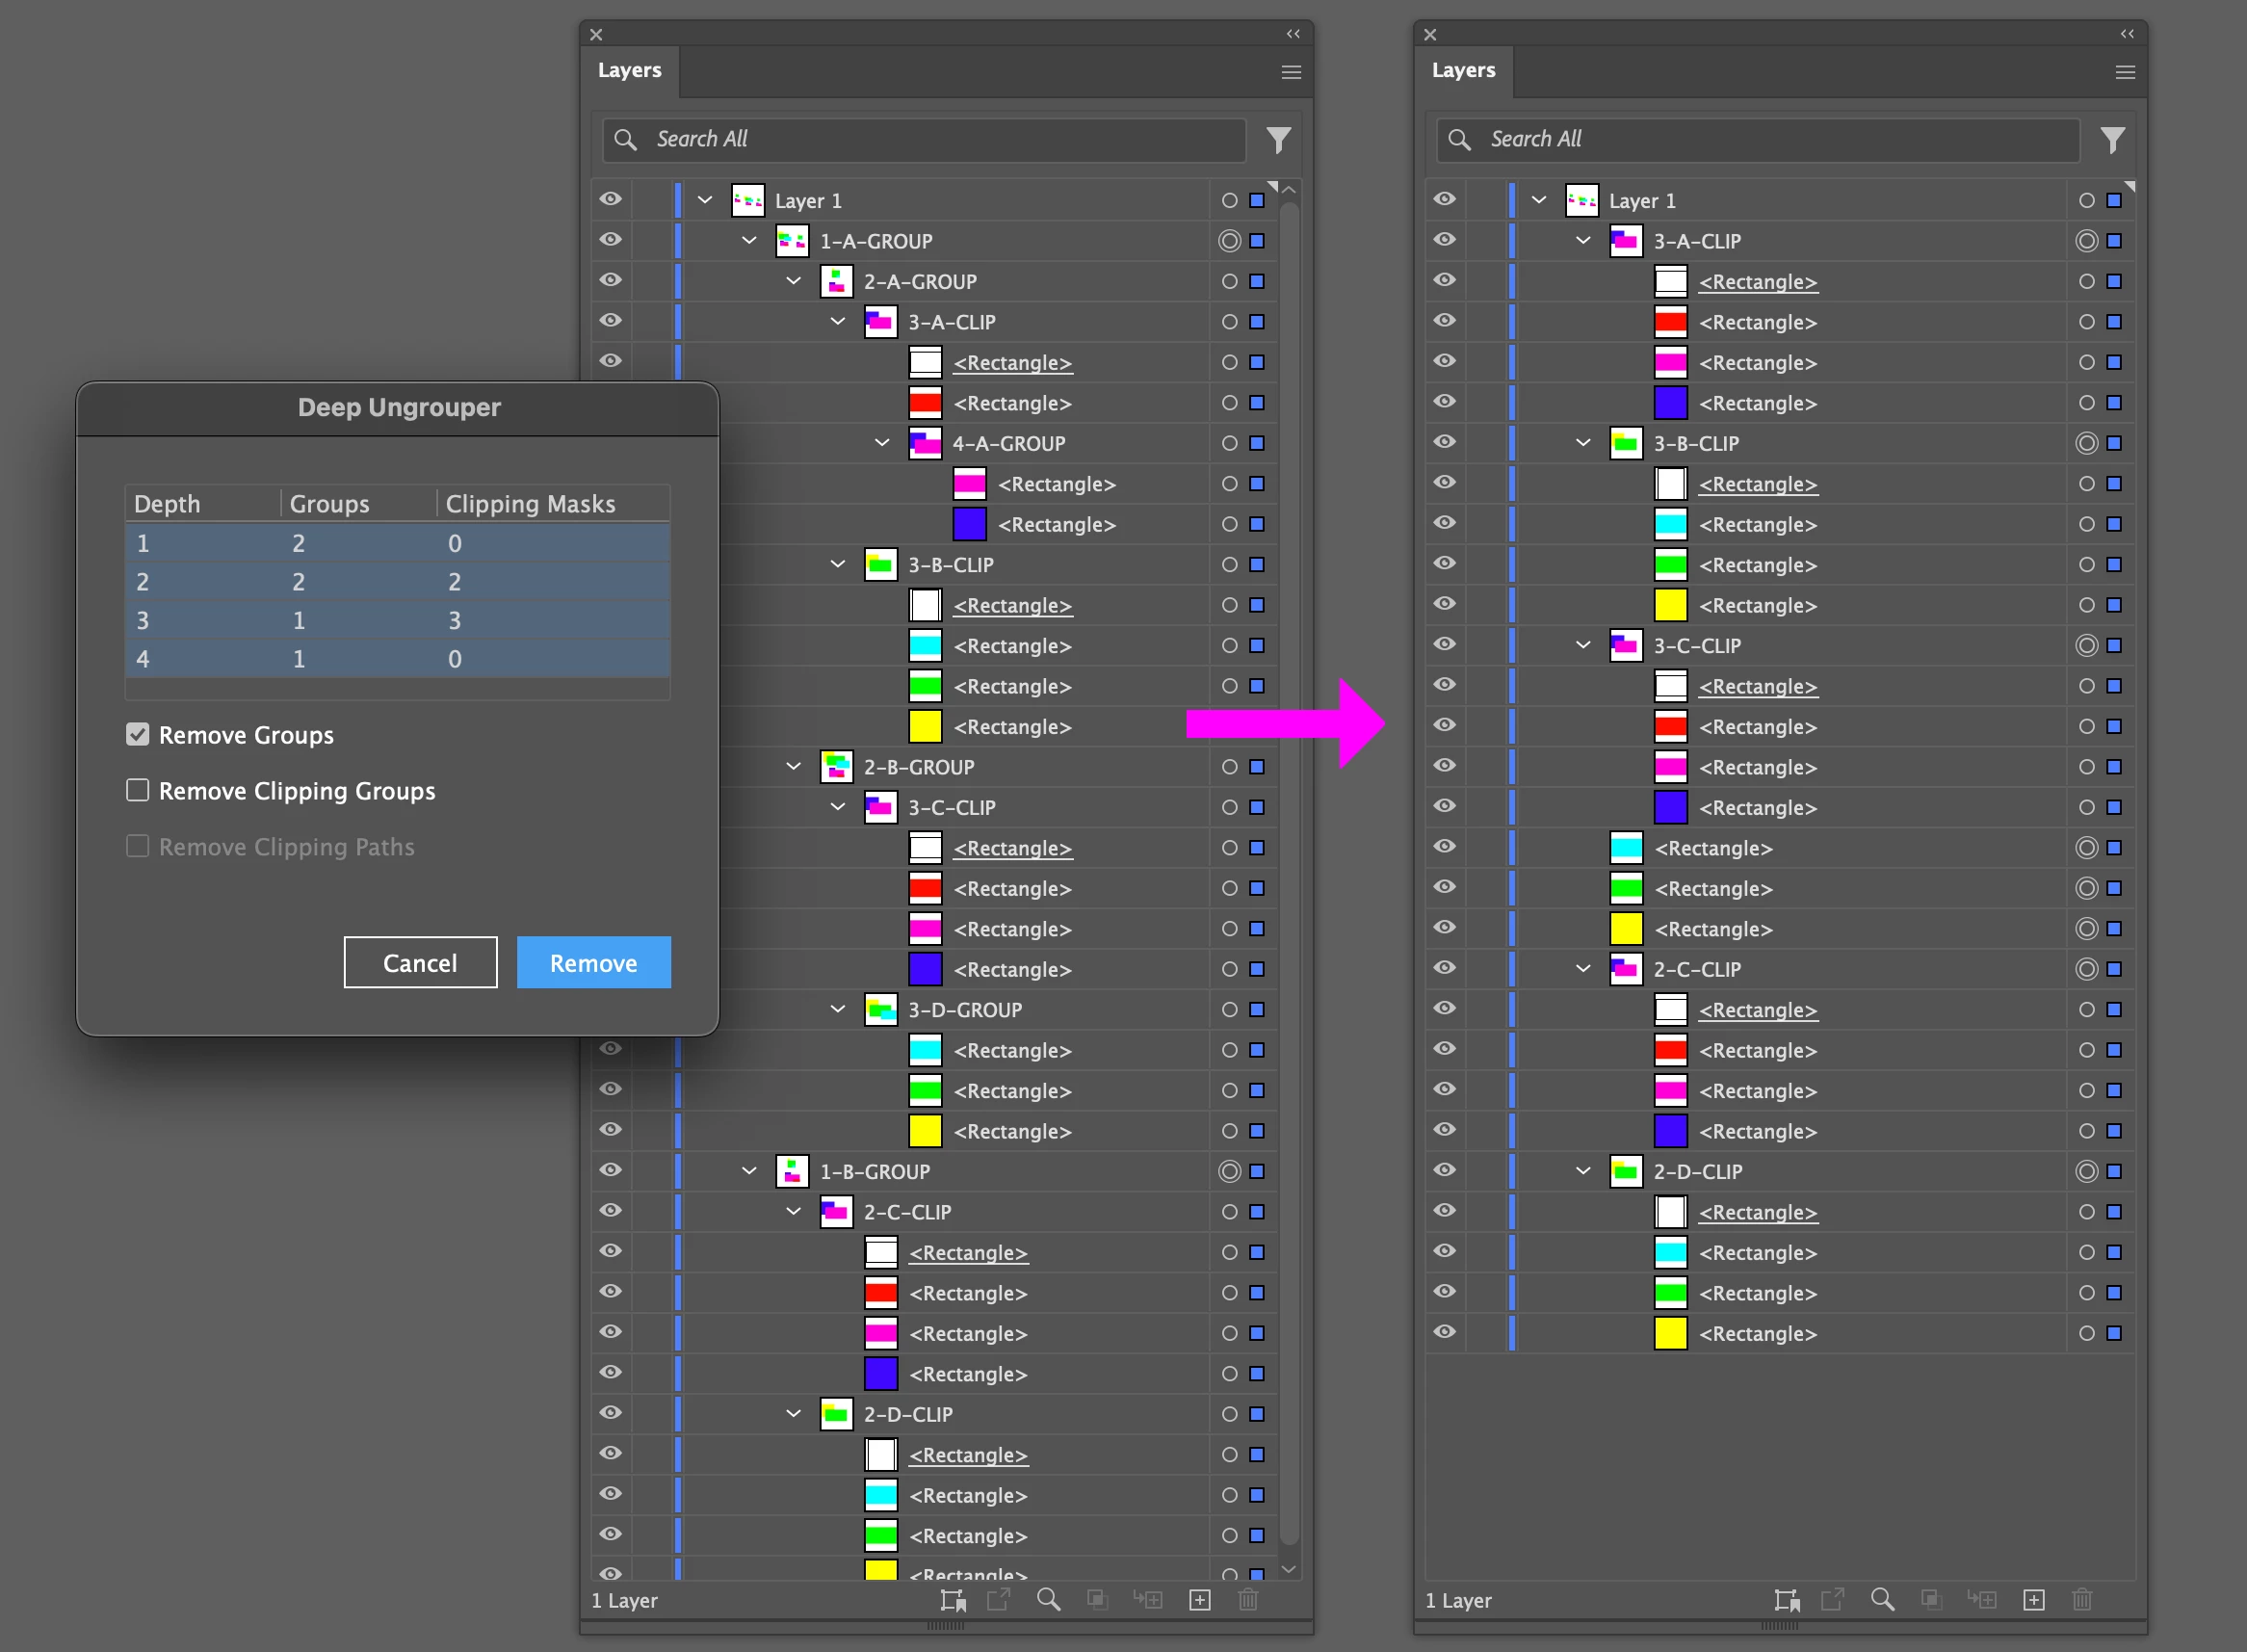Click Delete Selection trash icon in right panel

pyautogui.click(x=2082, y=1600)
